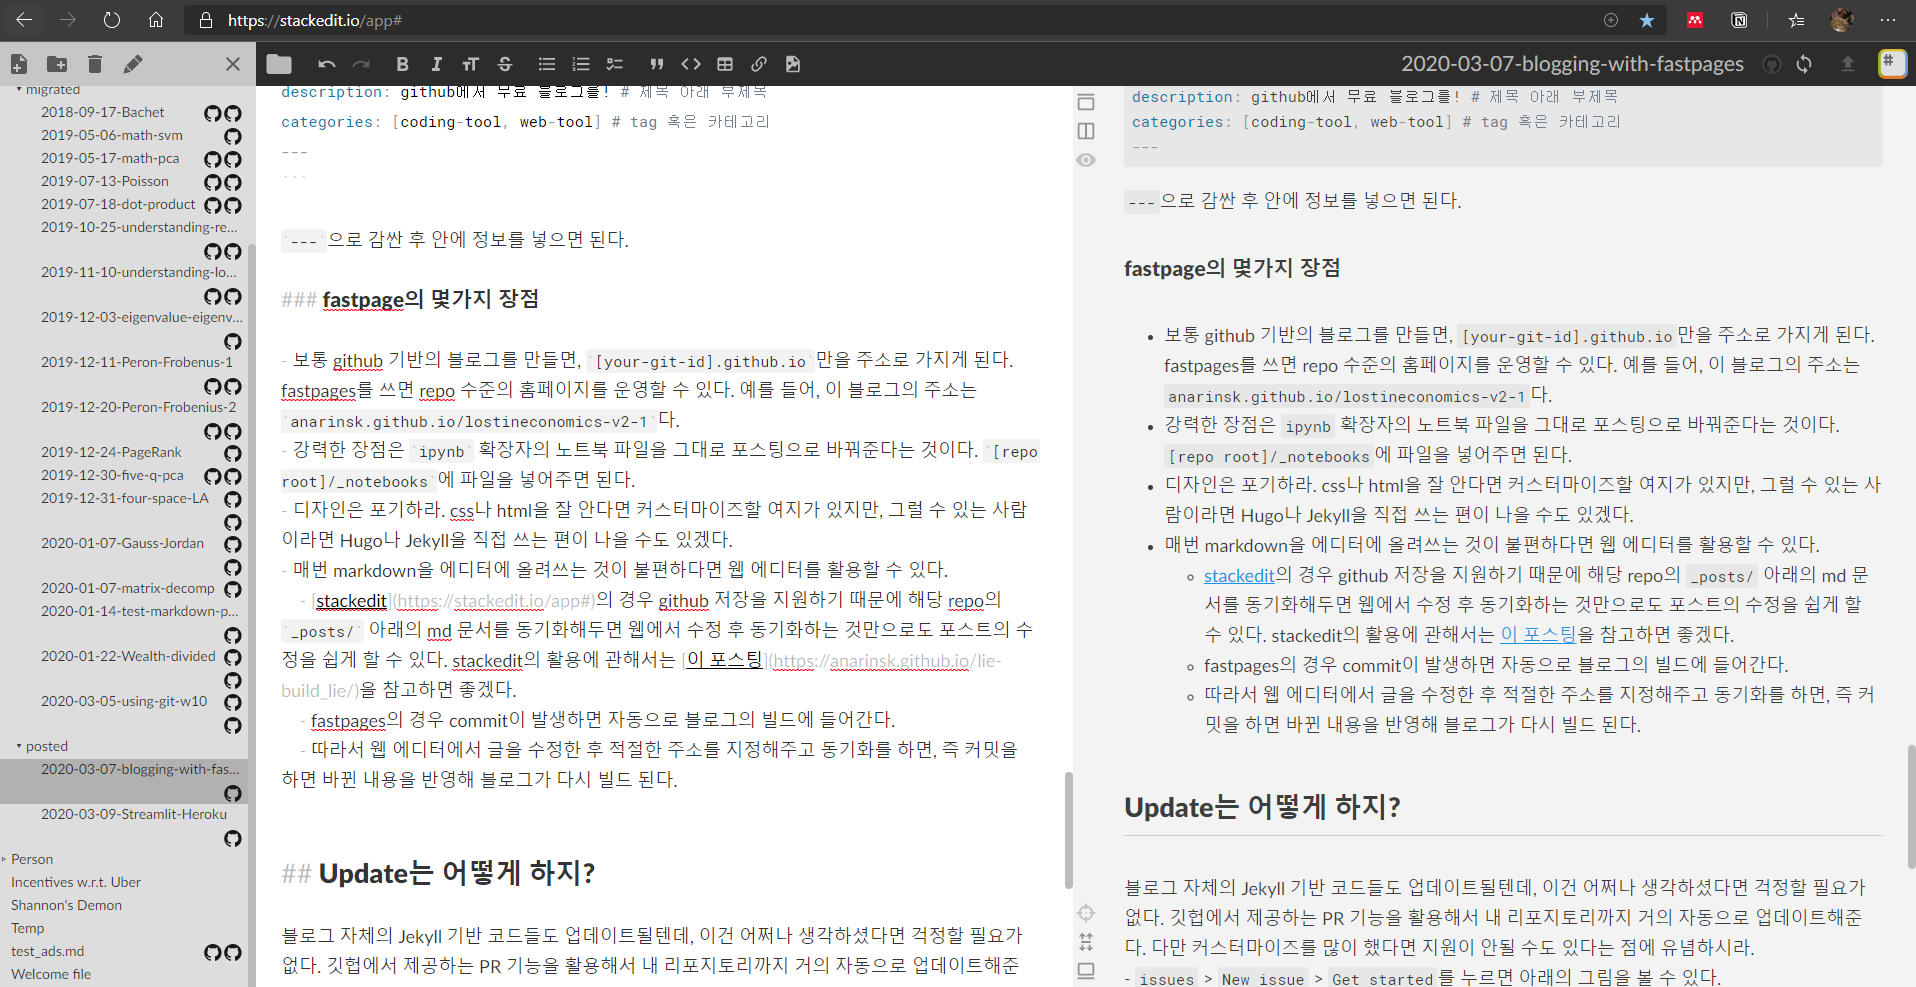Image resolution: width=1916 pixels, height=987 pixels.
Task: Click the rename pencil icon
Action: 132,64
